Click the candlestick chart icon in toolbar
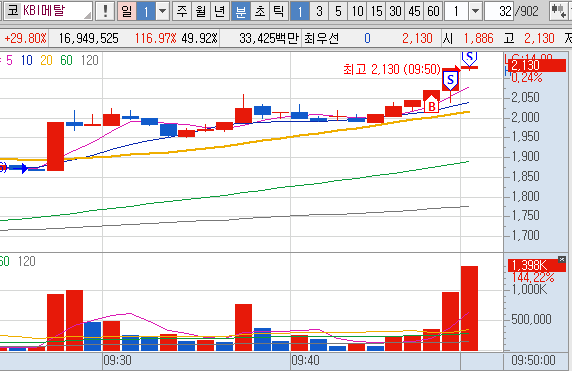572x371 pixels. (x=558, y=11)
